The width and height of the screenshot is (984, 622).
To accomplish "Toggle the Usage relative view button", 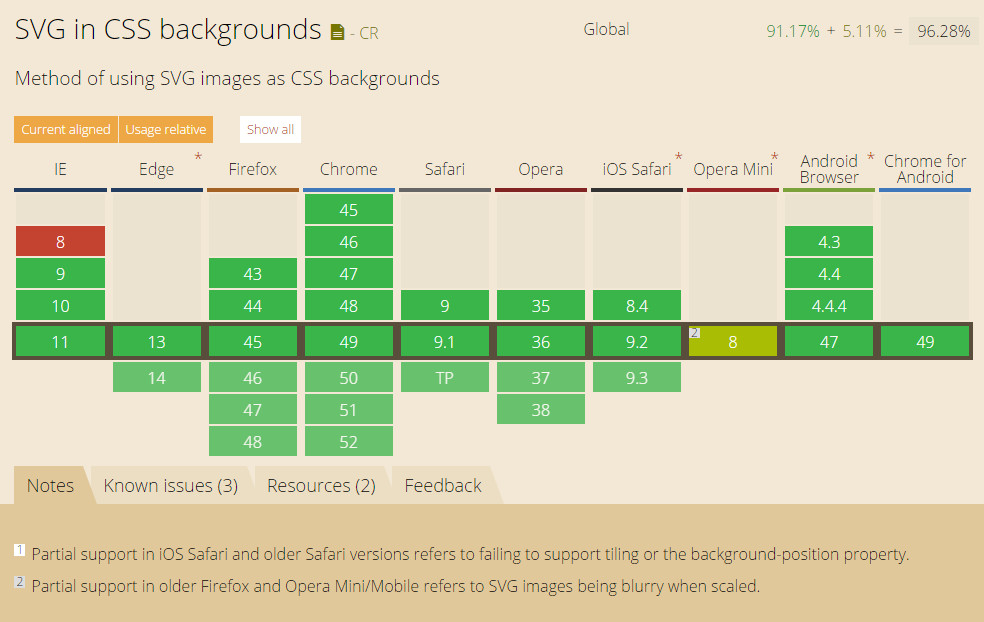I will pos(166,129).
